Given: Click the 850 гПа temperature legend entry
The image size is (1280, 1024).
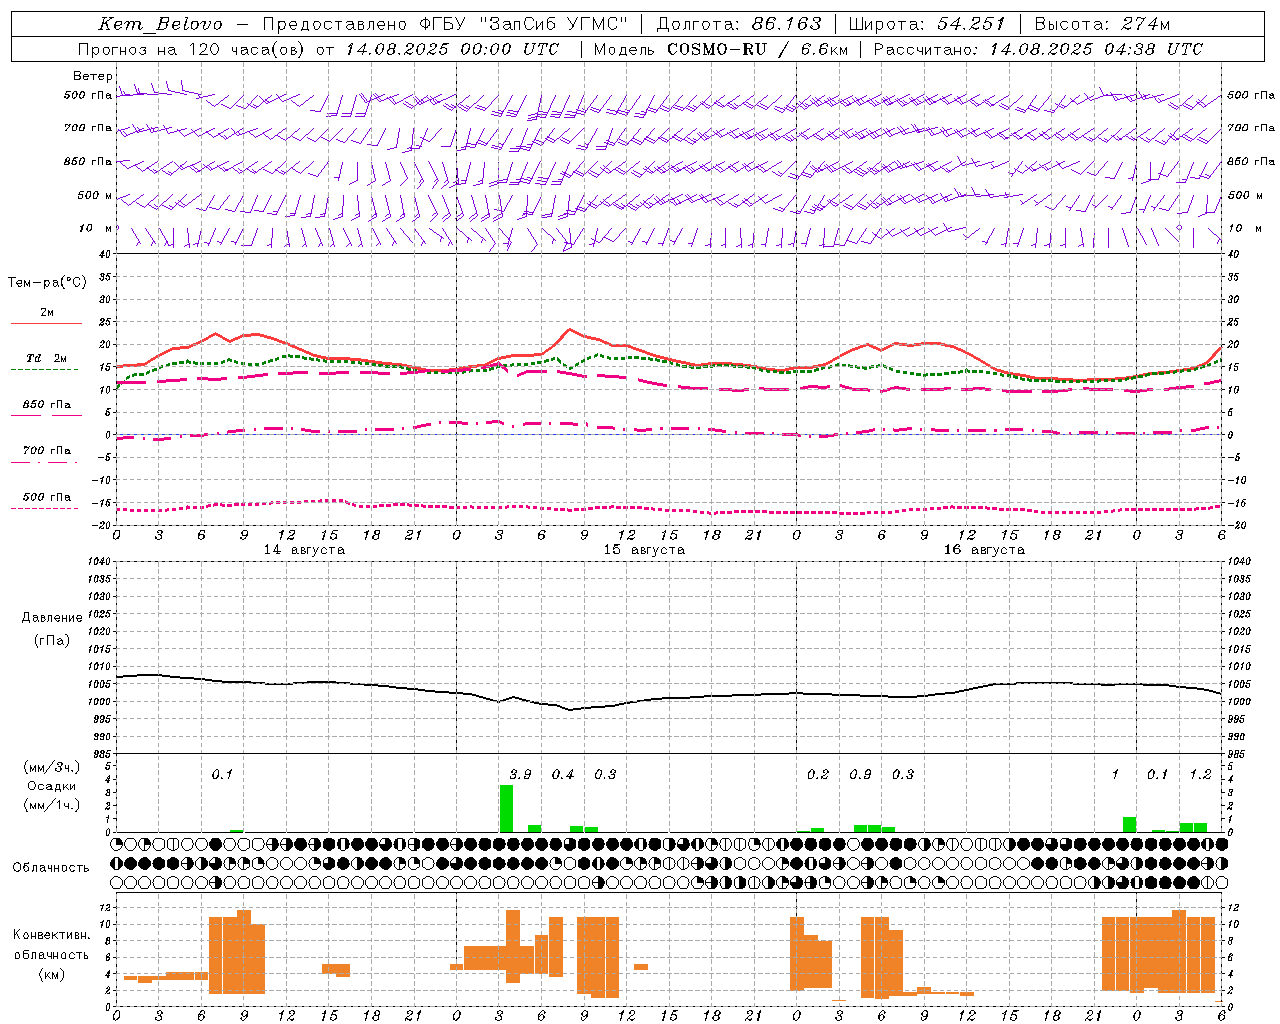Looking at the screenshot, I should point(47,405).
